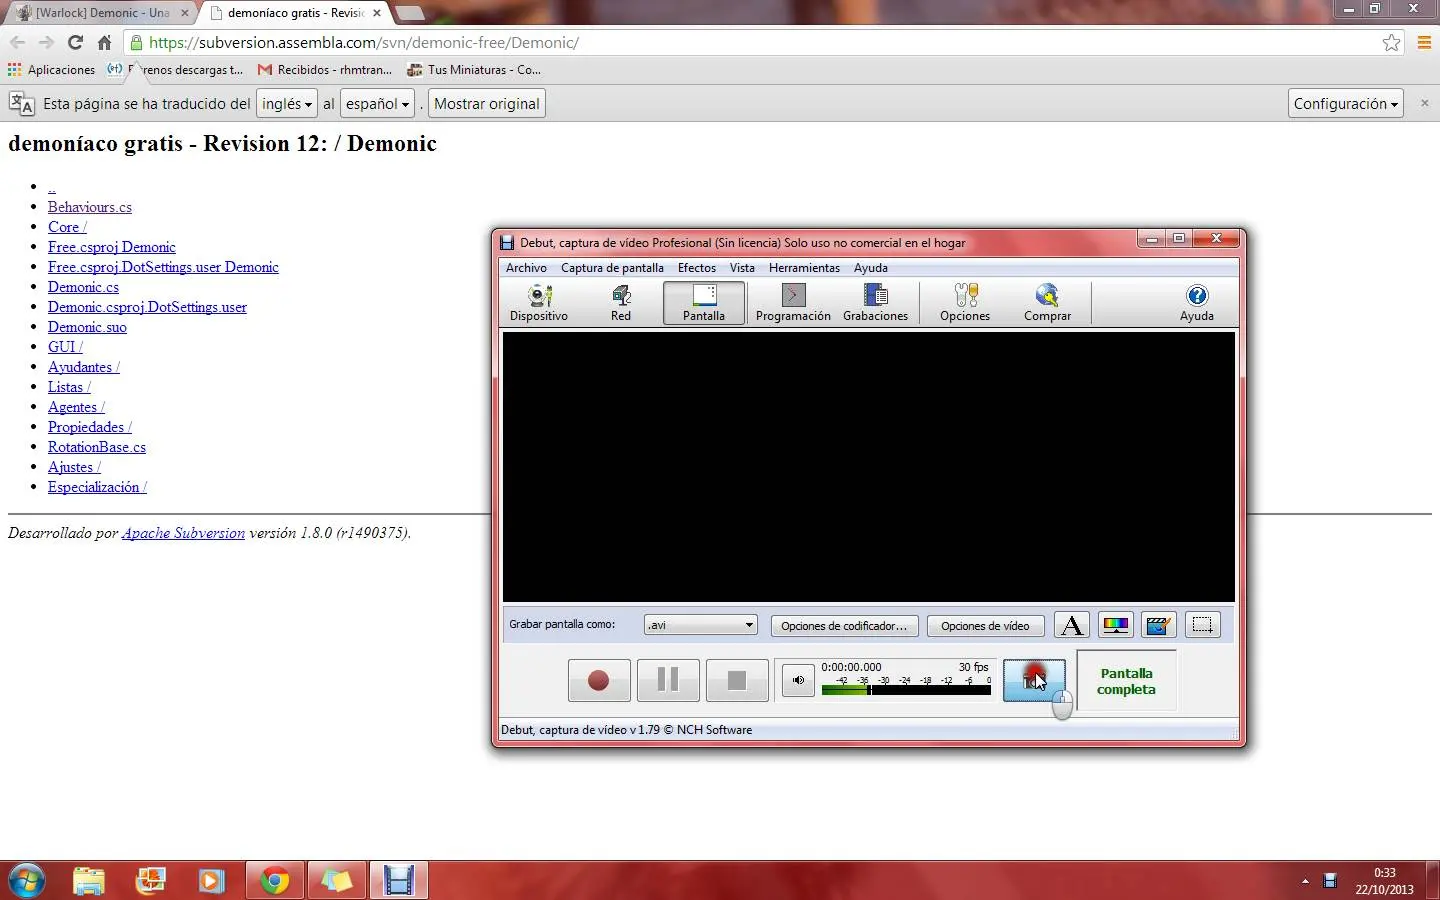Open the Efectos menu
The image size is (1440, 900).
pos(697,268)
